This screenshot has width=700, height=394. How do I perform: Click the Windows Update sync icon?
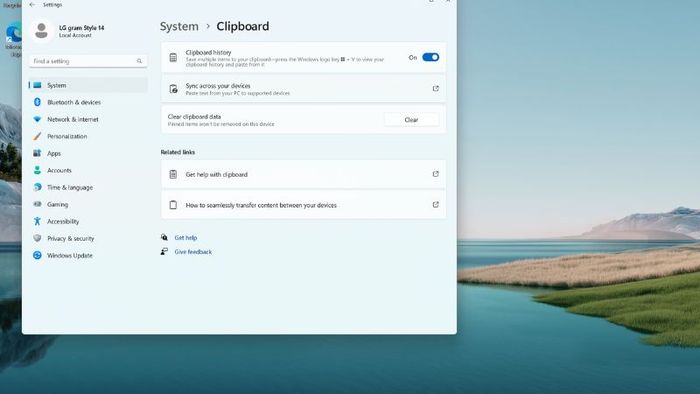[x=37, y=255]
